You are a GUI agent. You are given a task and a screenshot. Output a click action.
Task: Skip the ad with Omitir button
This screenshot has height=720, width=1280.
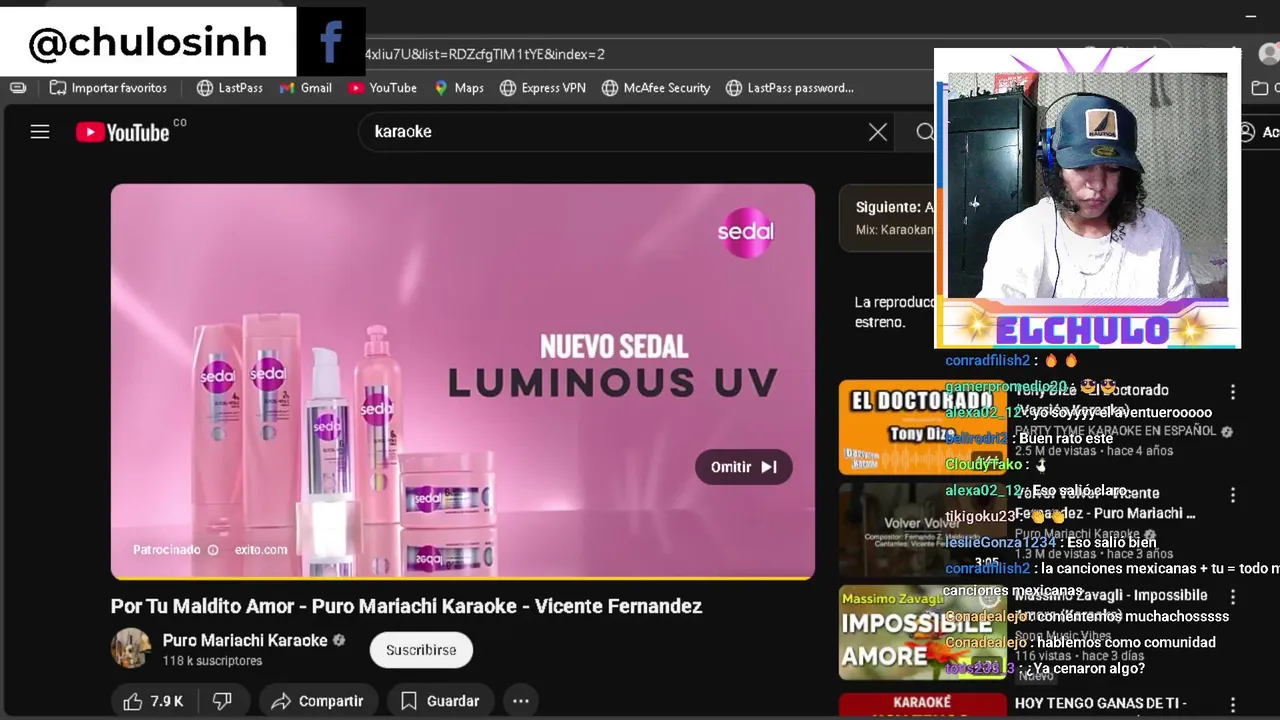pyautogui.click(x=743, y=467)
